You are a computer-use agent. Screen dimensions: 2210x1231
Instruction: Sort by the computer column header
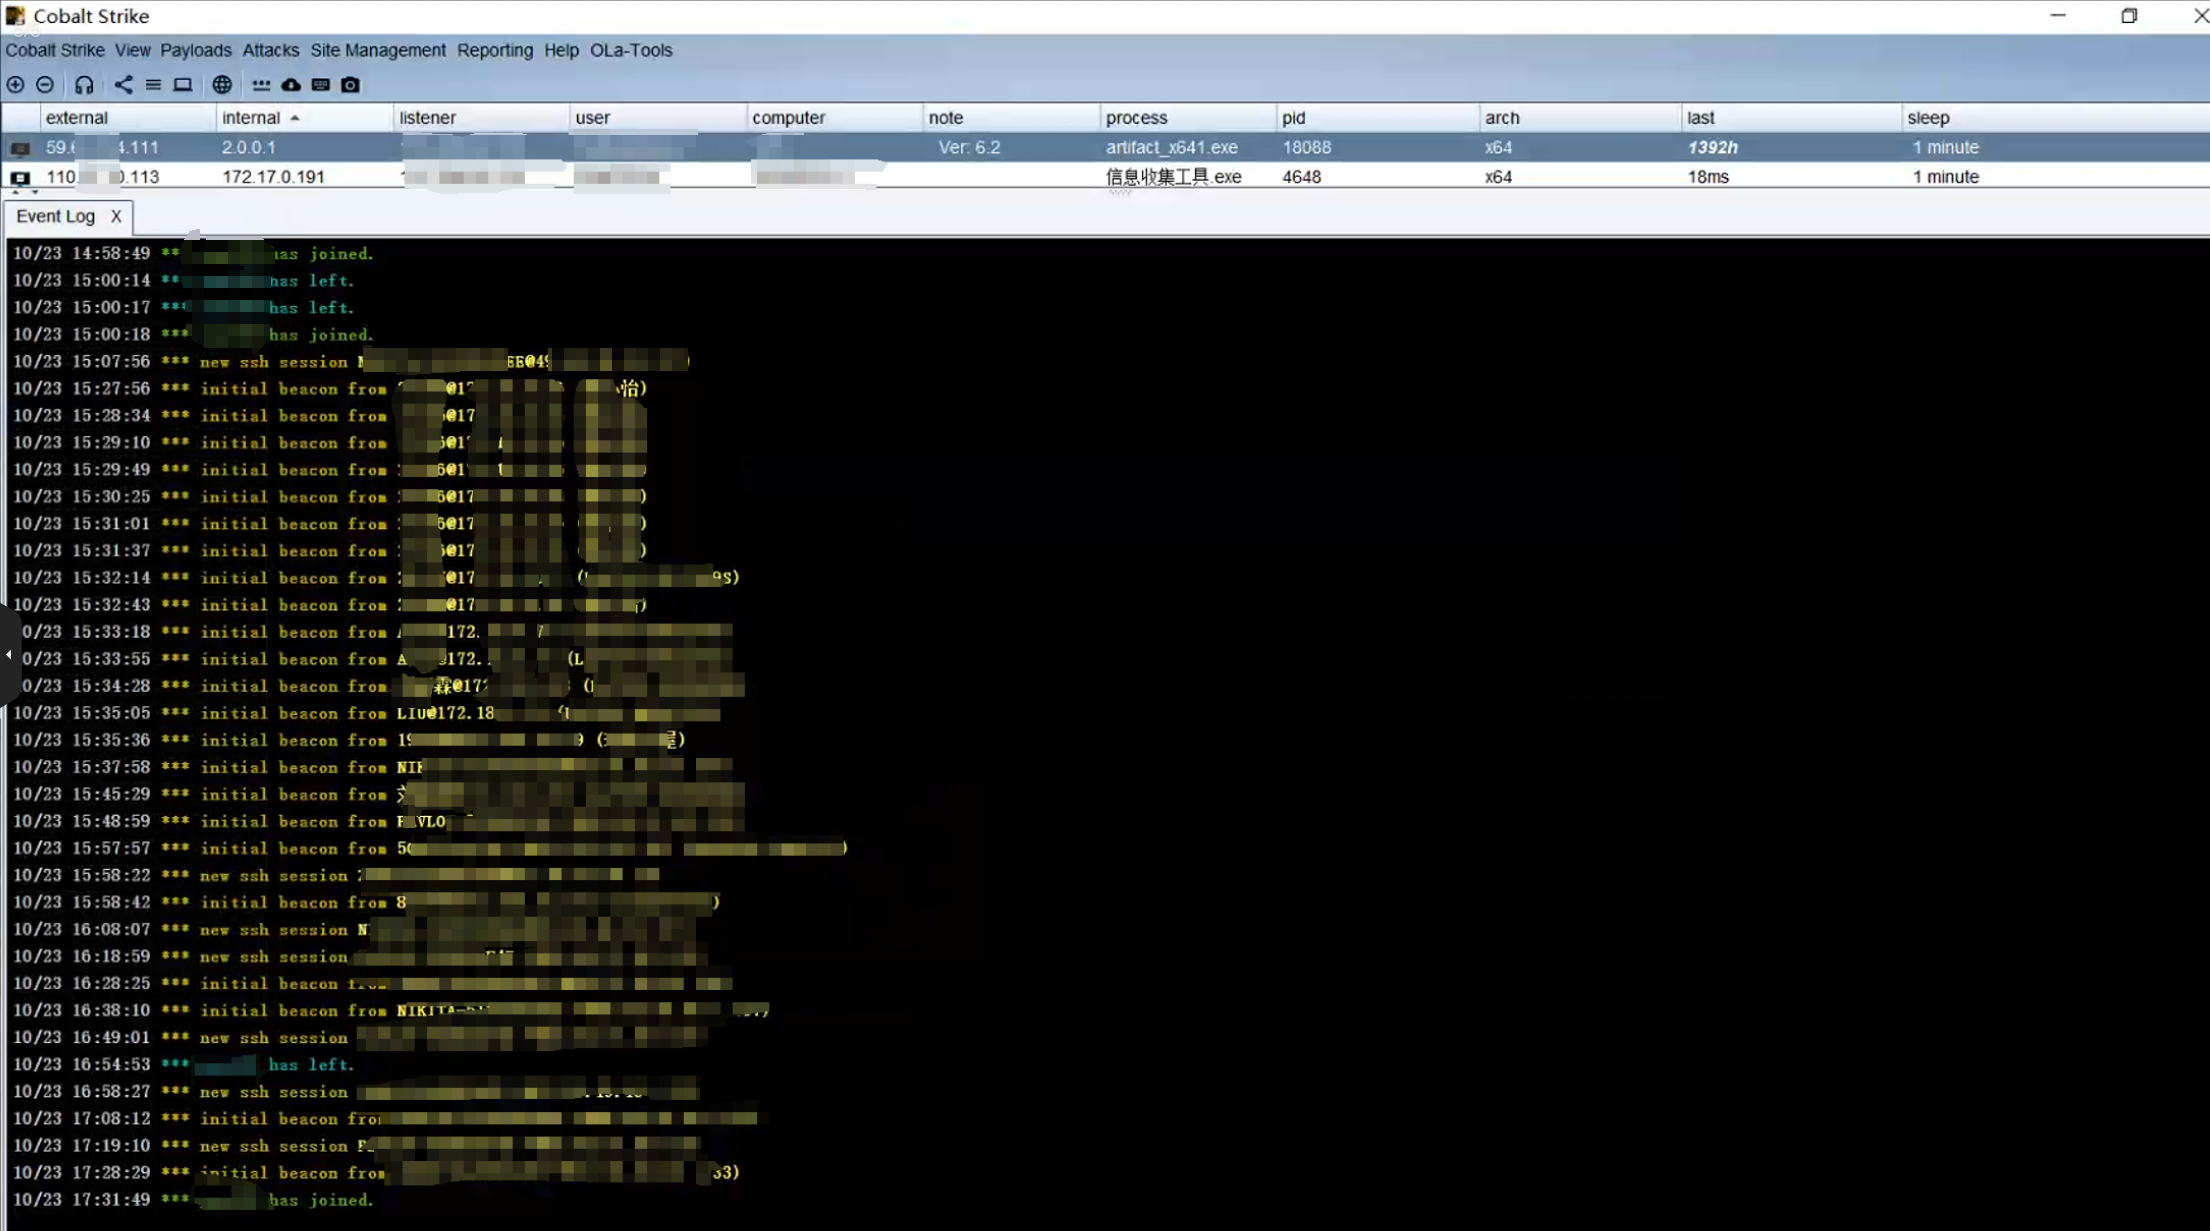(834, 117)
